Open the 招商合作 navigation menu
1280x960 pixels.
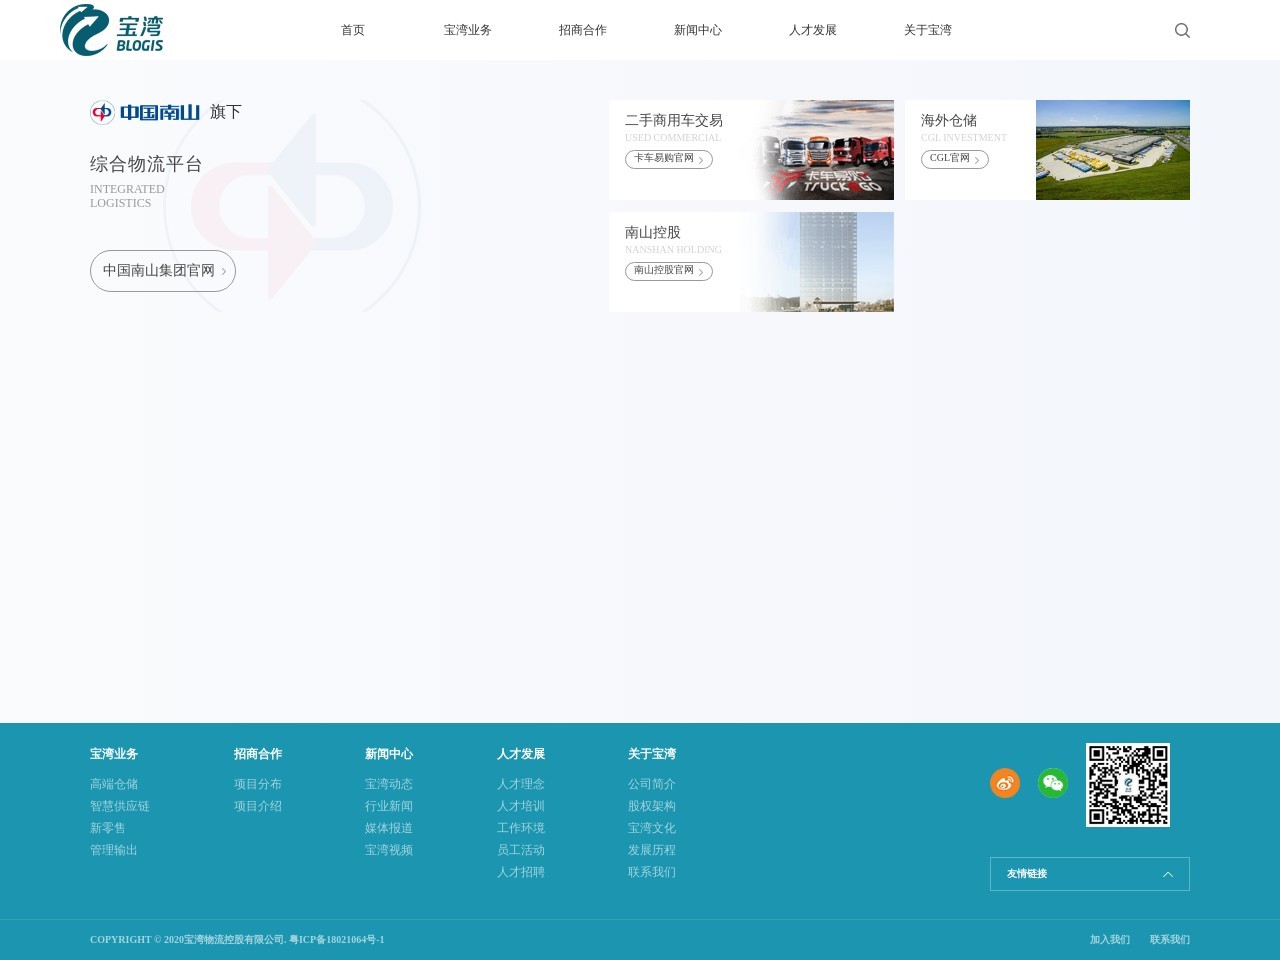[x=583, y=30]
